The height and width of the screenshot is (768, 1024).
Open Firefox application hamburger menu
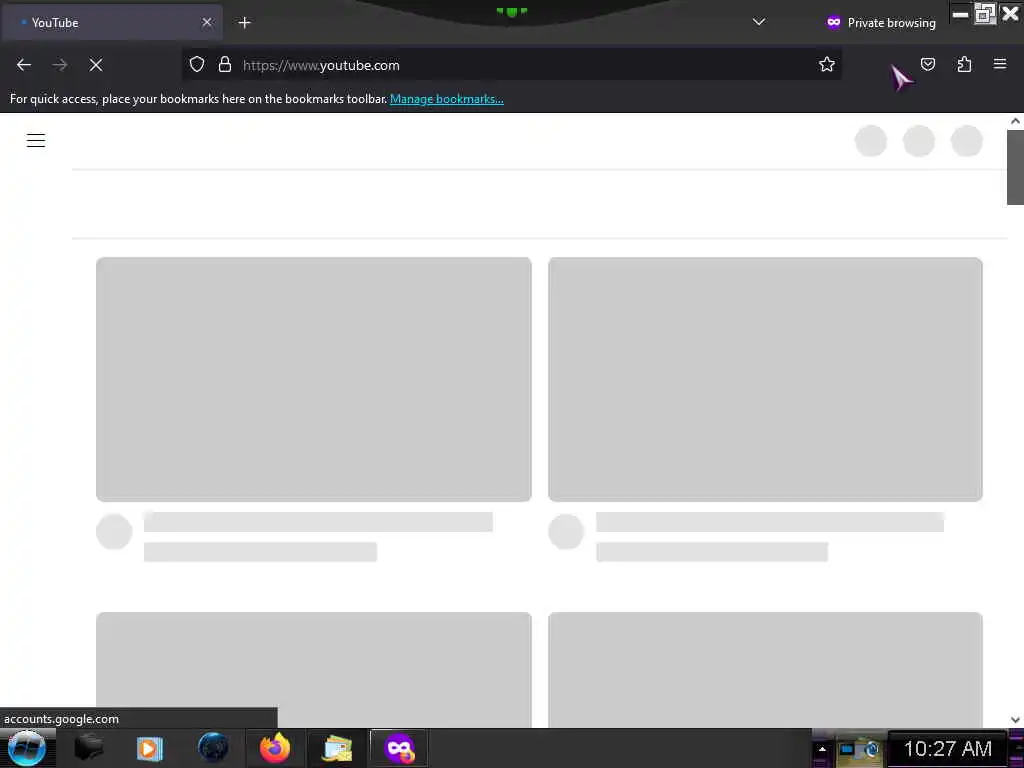1000,64
